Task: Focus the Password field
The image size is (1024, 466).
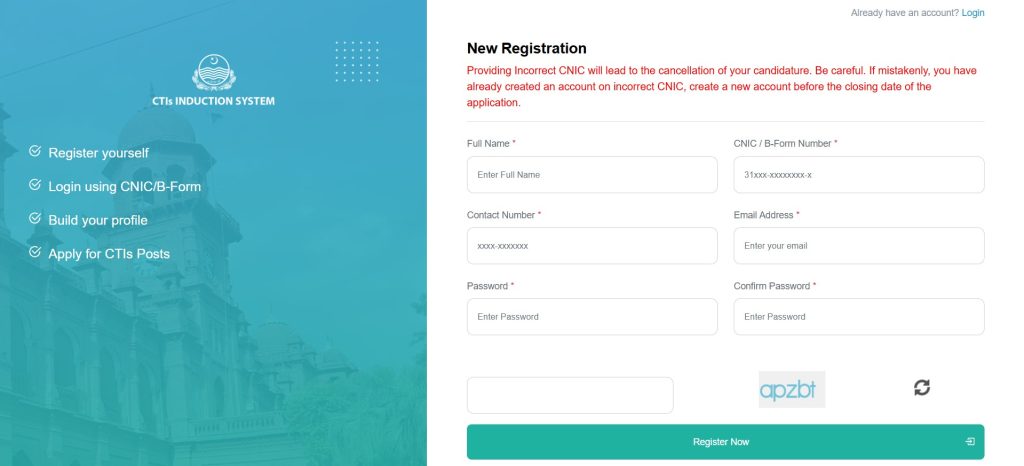Action: coord(592,317)
